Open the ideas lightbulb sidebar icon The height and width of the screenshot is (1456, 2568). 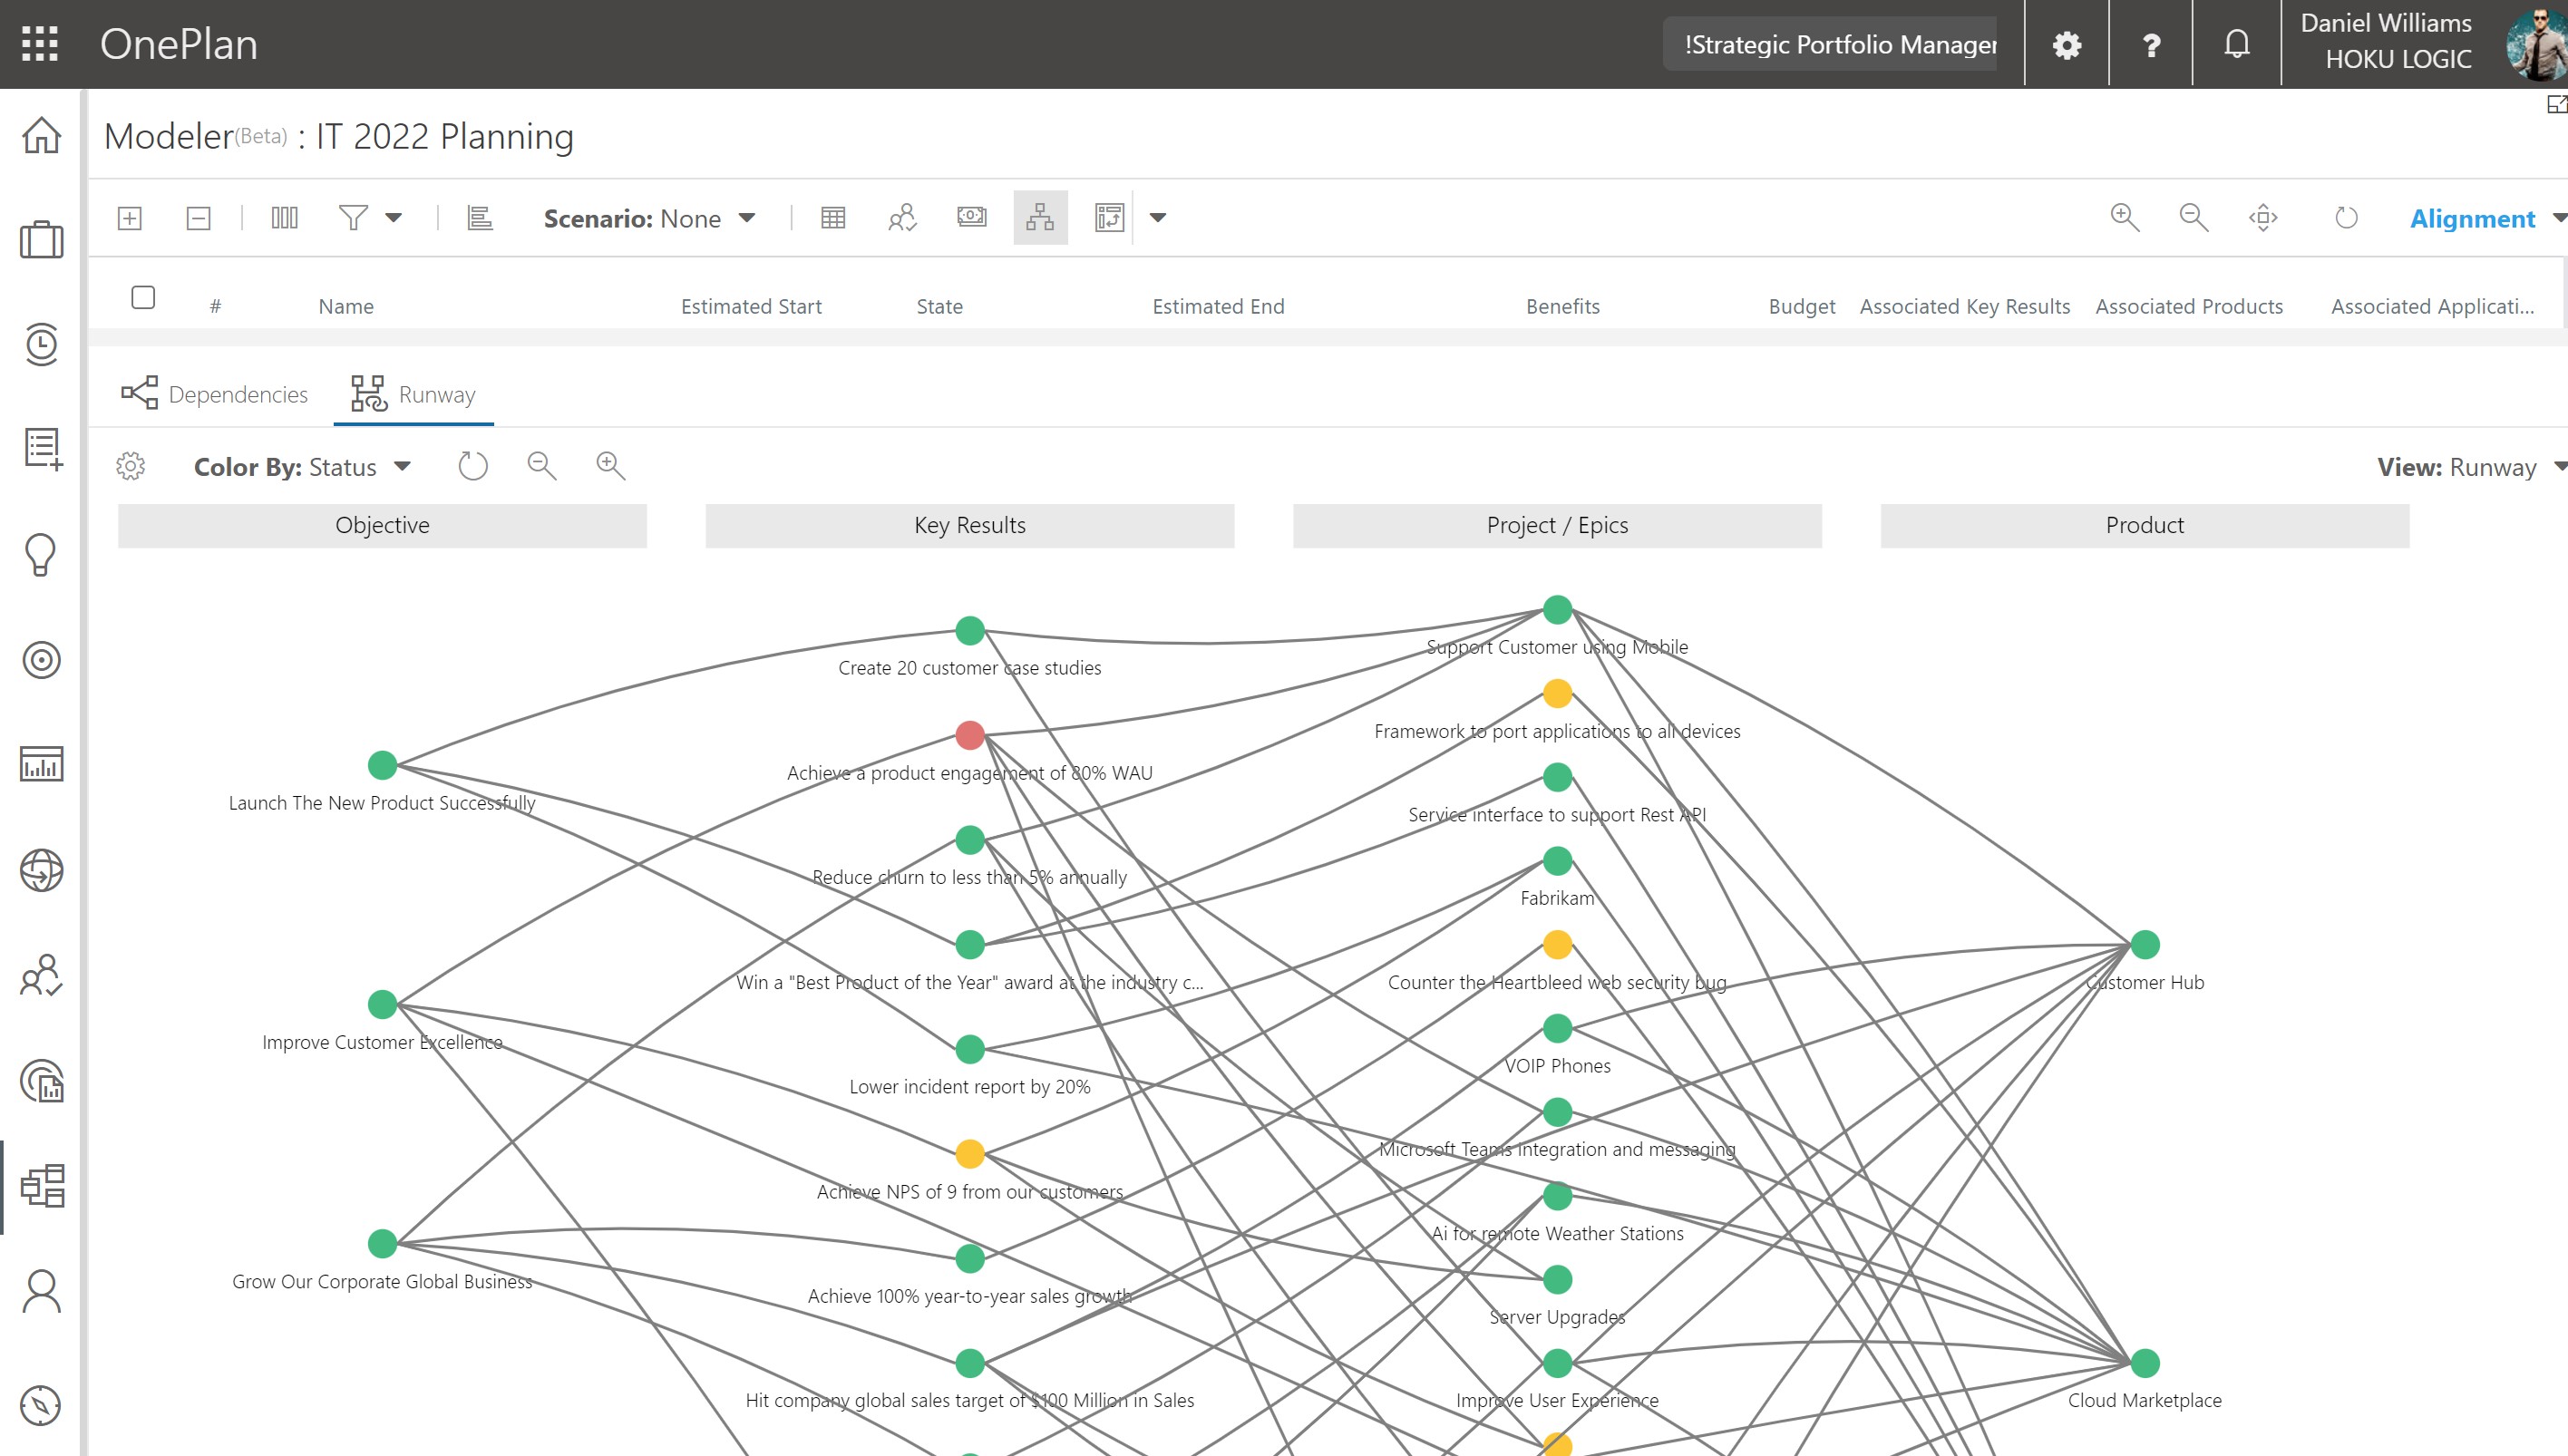pos(41,554)
